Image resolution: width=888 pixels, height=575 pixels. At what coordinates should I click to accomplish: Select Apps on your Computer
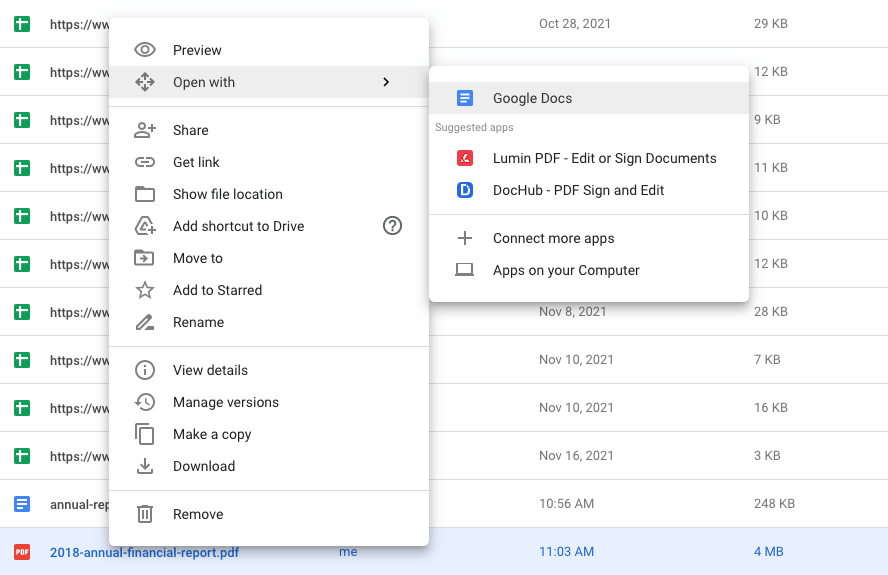pos(589,270)
